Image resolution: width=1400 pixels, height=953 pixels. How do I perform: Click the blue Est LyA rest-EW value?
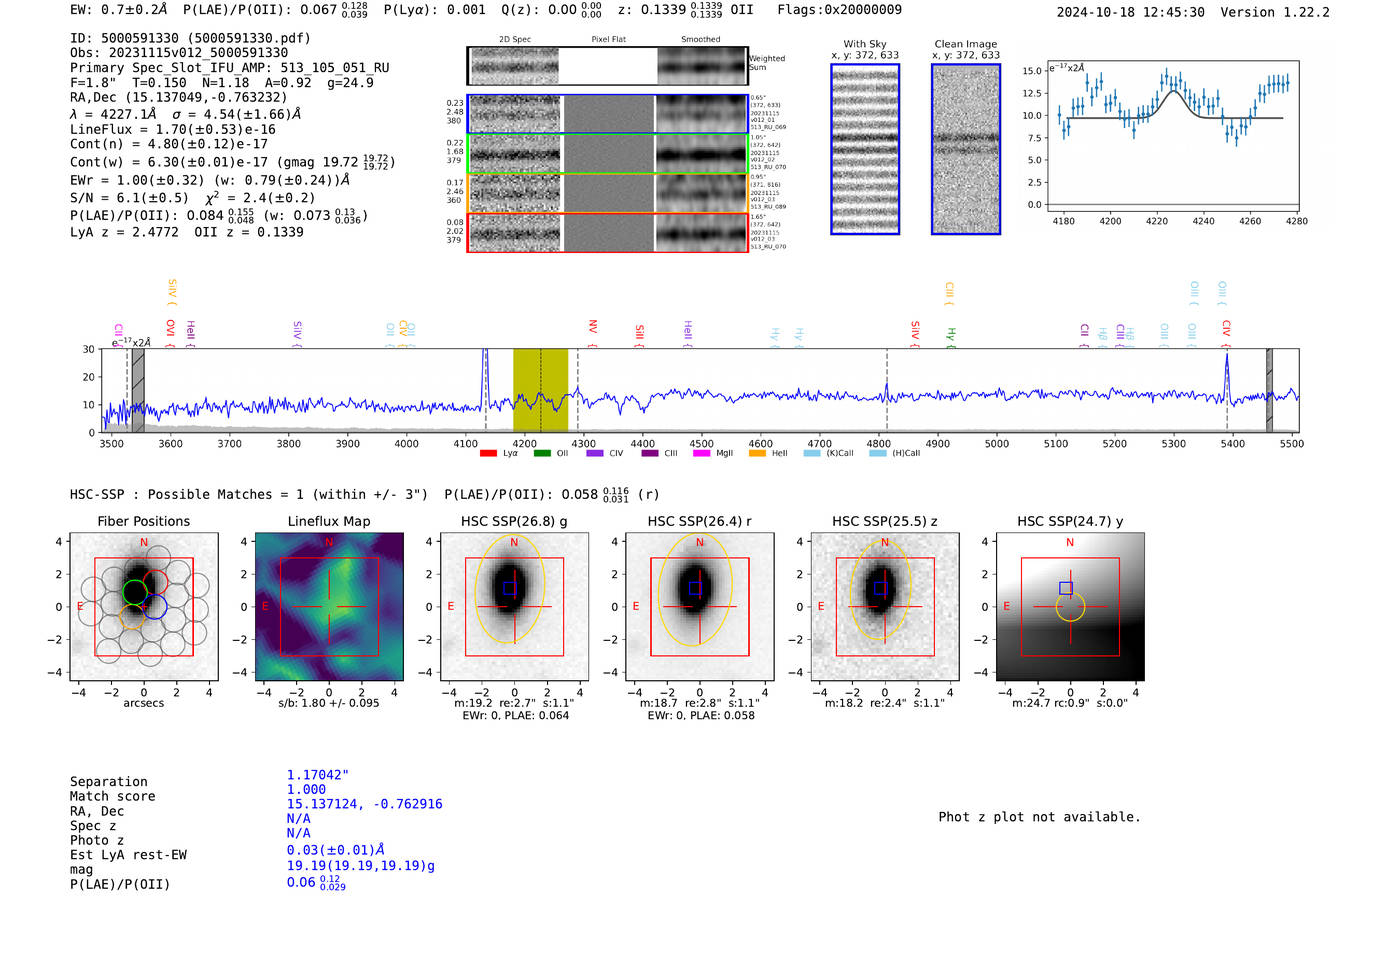pos(336,850)
